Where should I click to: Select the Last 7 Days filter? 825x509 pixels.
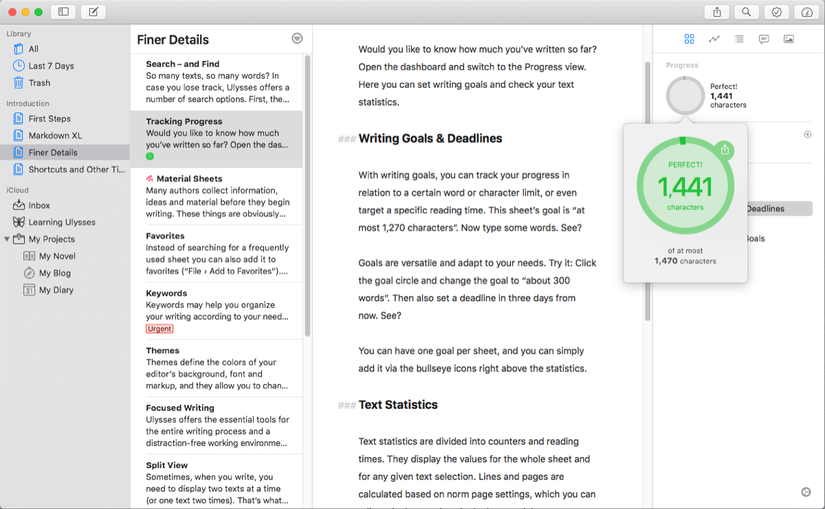tap(65, 66)
